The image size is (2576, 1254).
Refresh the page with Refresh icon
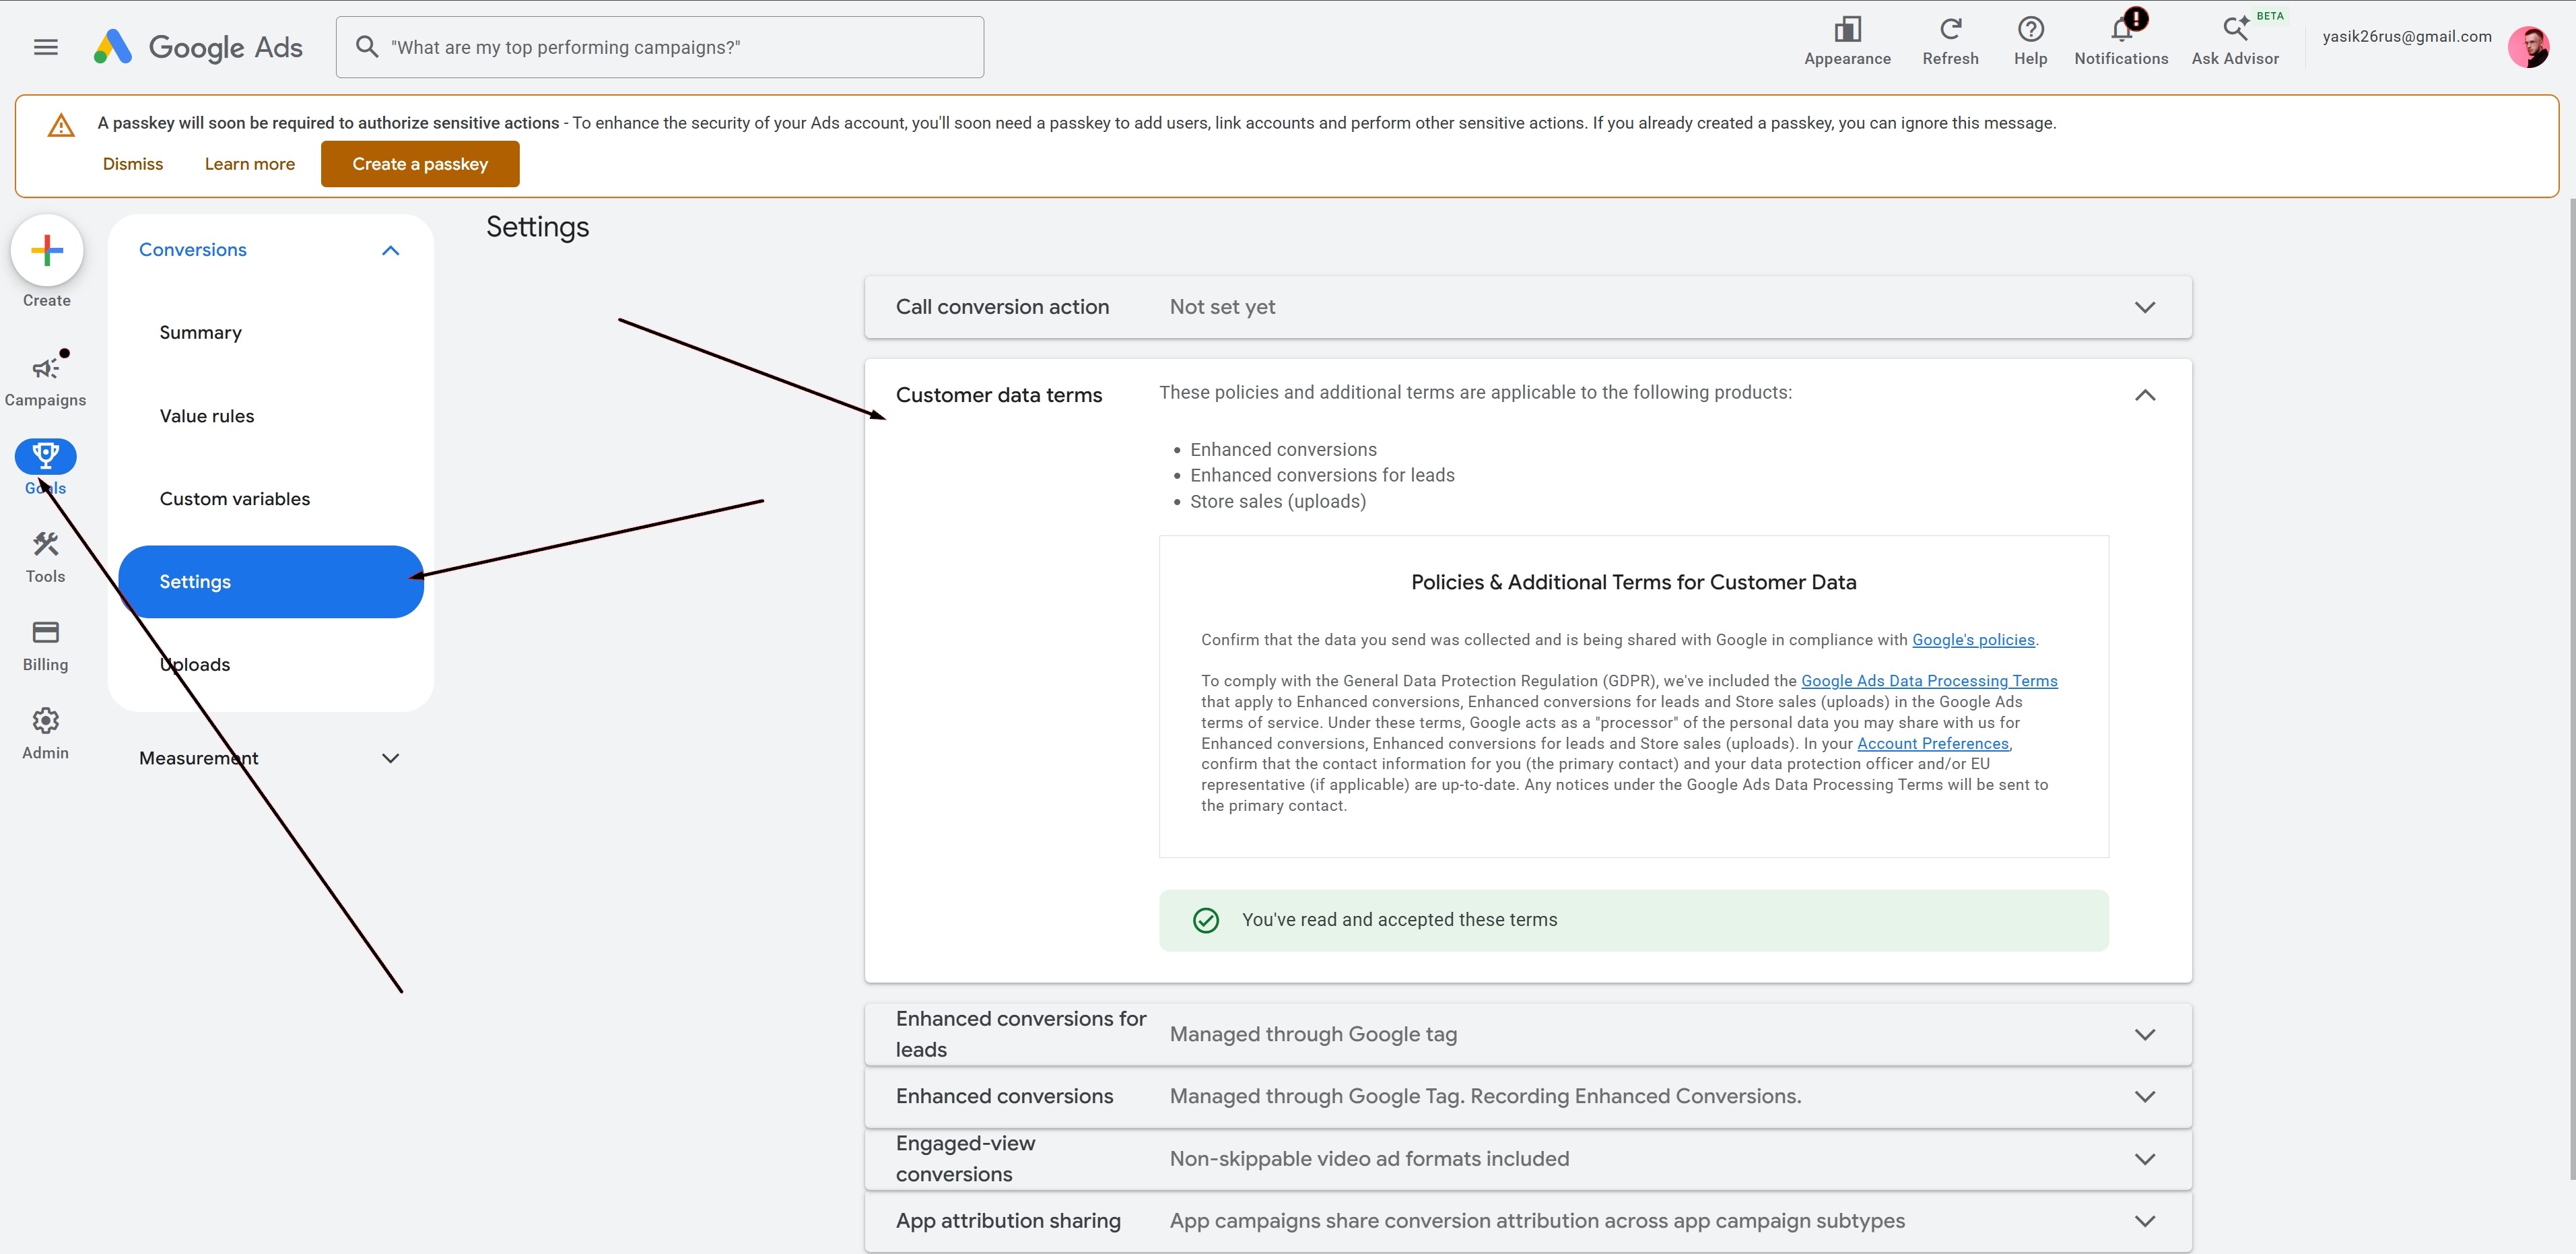pos(1950,41)
